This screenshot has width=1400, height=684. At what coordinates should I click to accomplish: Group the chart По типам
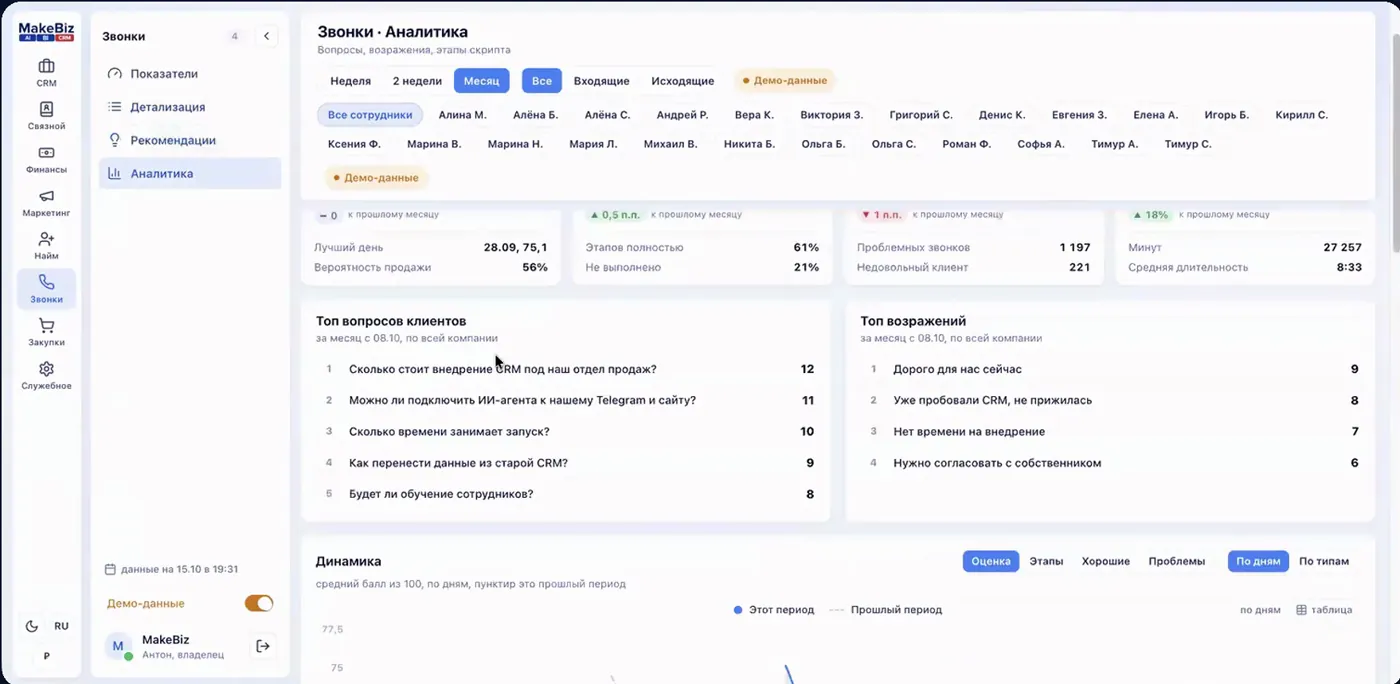(x=1323, y=561)
